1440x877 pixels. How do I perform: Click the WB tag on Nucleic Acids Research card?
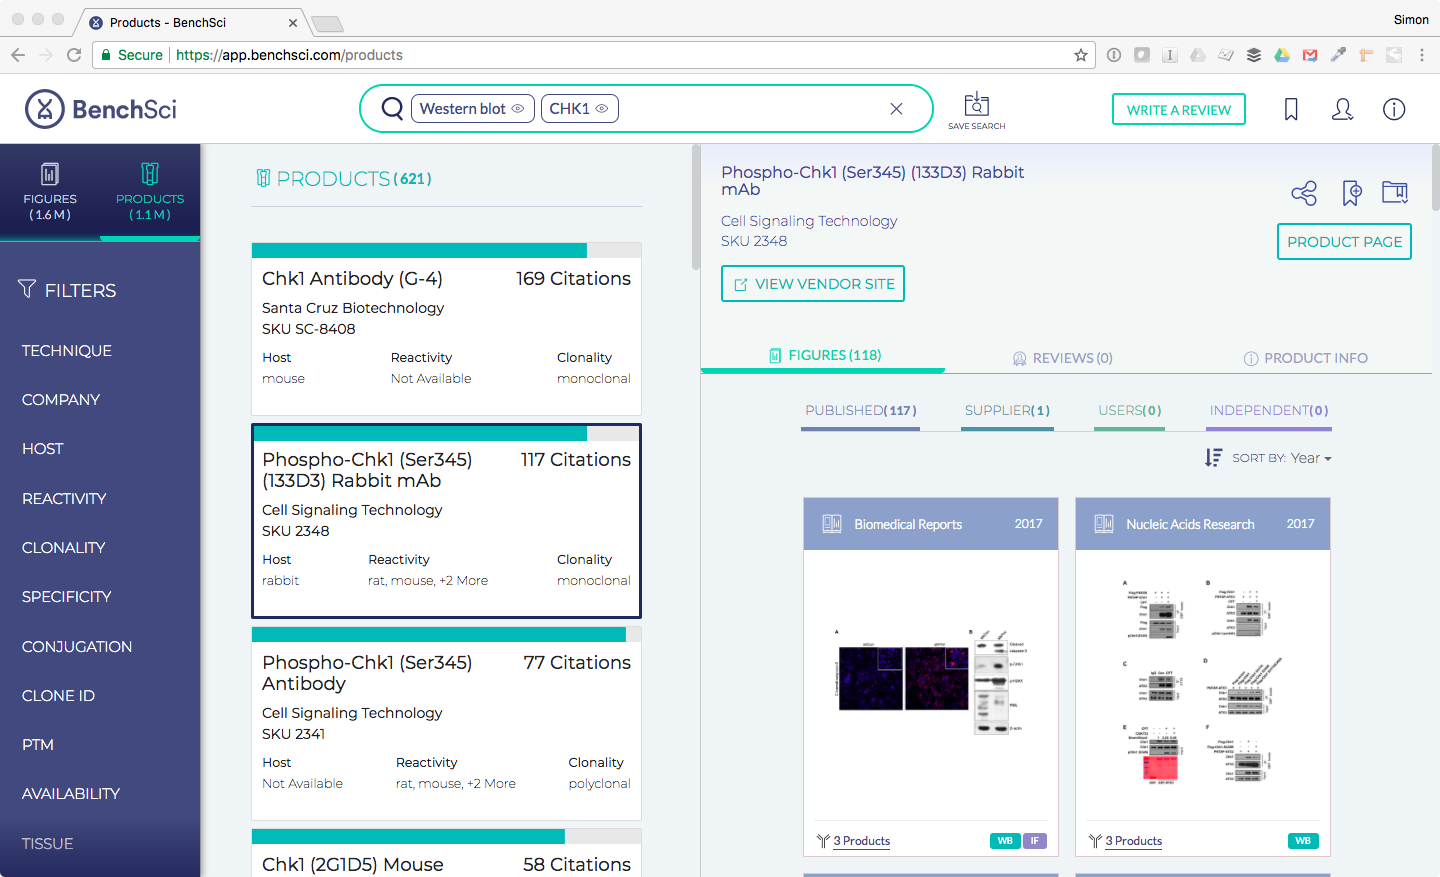[x=1303, y=841]
